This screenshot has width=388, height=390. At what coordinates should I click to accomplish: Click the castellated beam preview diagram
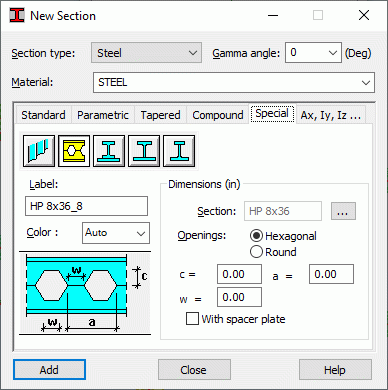tap(85, 293)
